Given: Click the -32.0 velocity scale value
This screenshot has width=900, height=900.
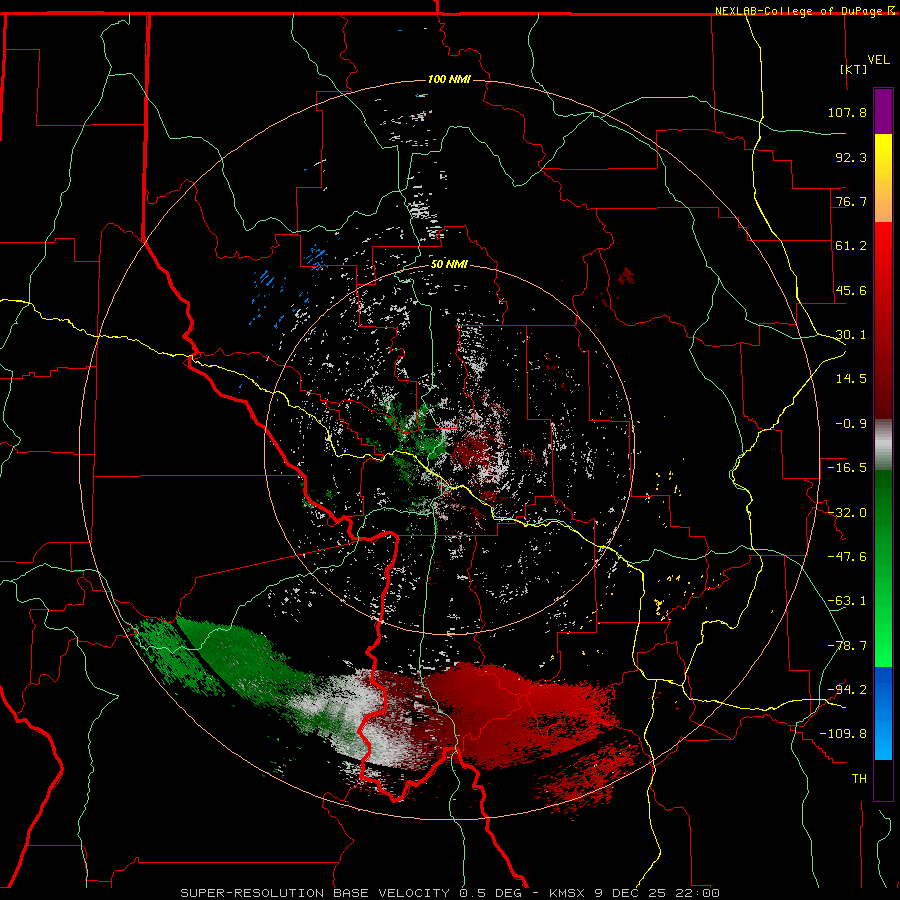Looking at the screenshot, I should coord(847,513).
